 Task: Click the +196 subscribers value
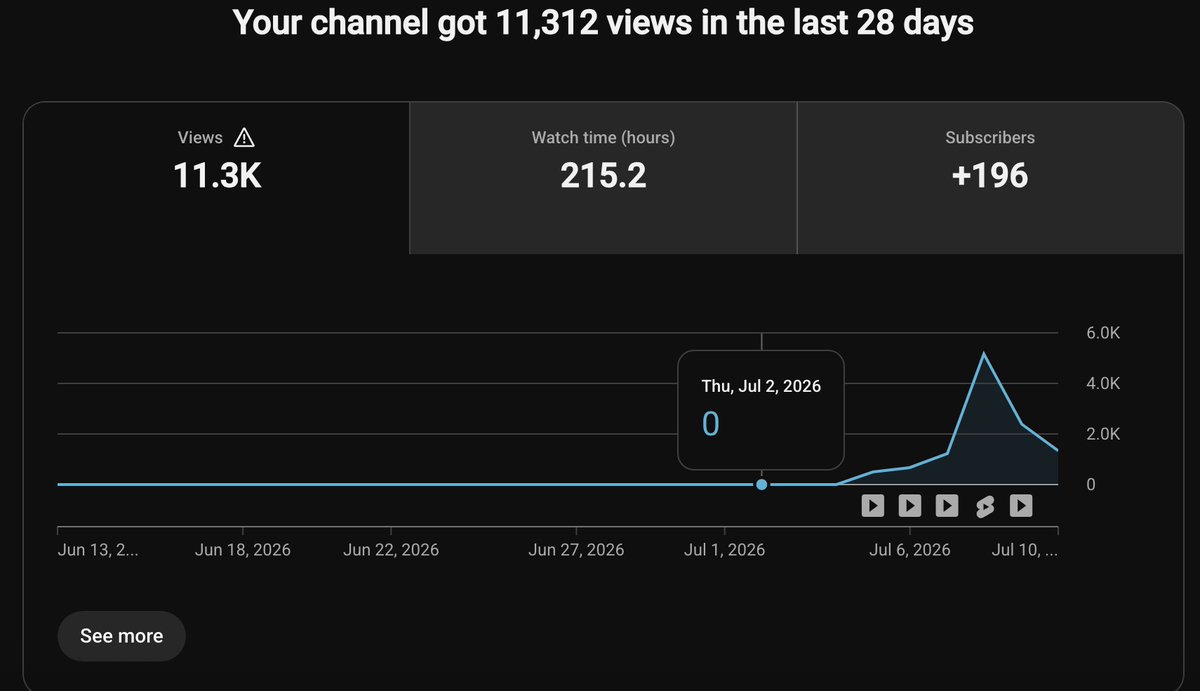point(990,176)
